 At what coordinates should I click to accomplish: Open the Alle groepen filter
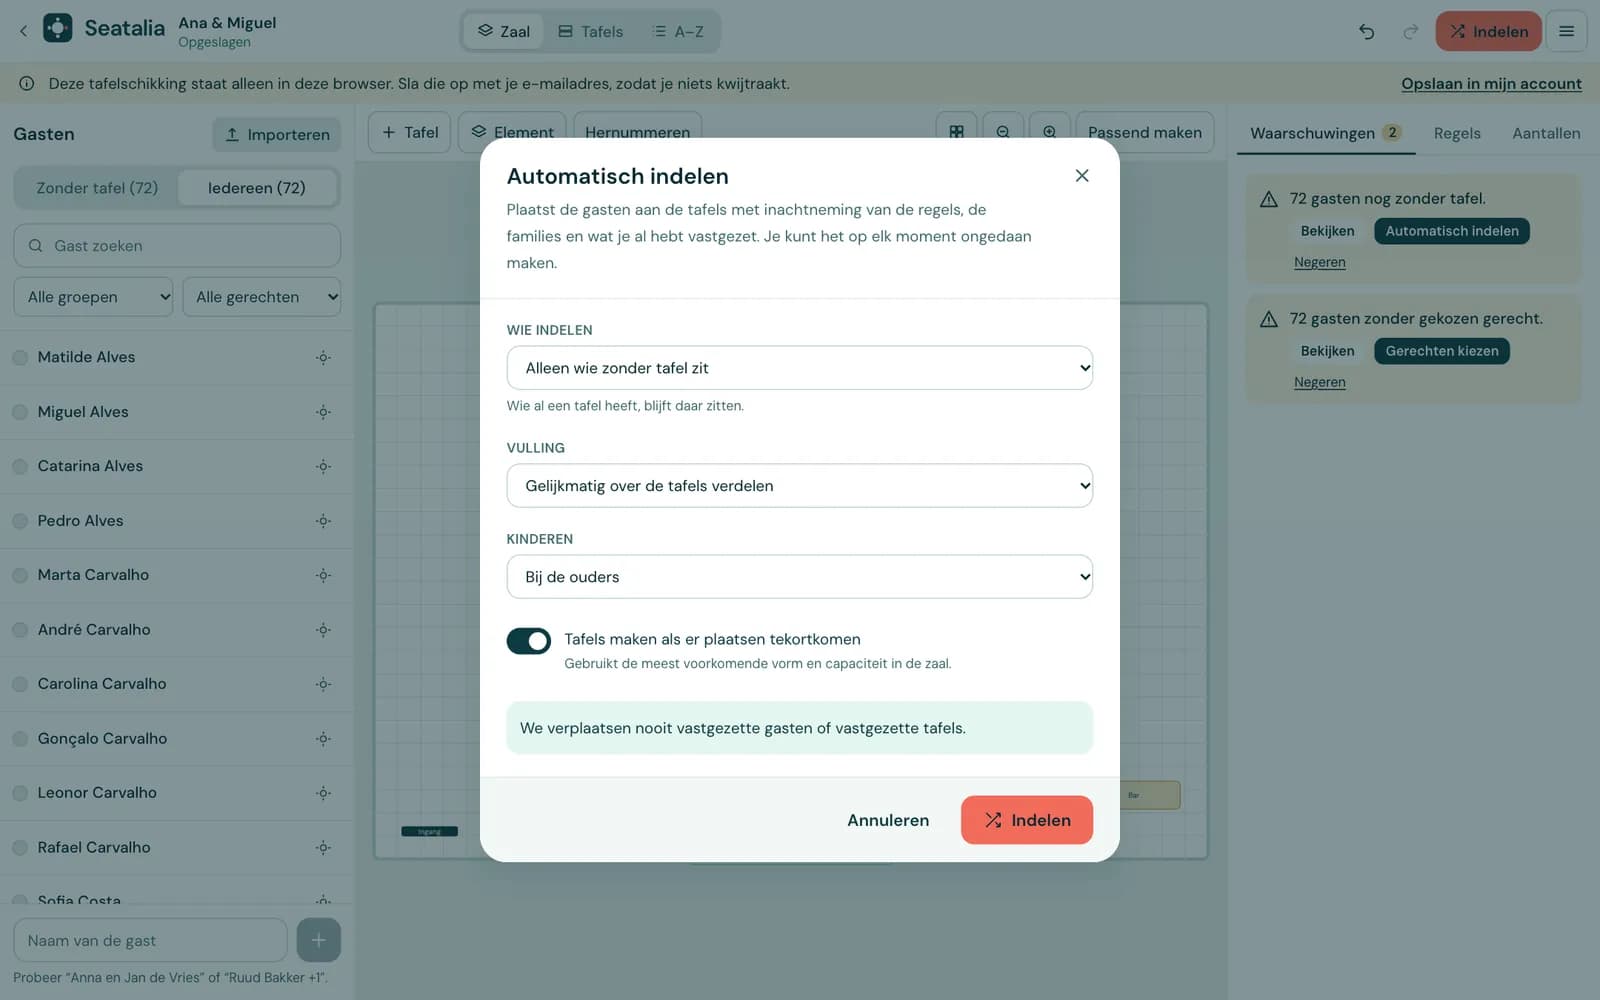(x=93, y=297)
